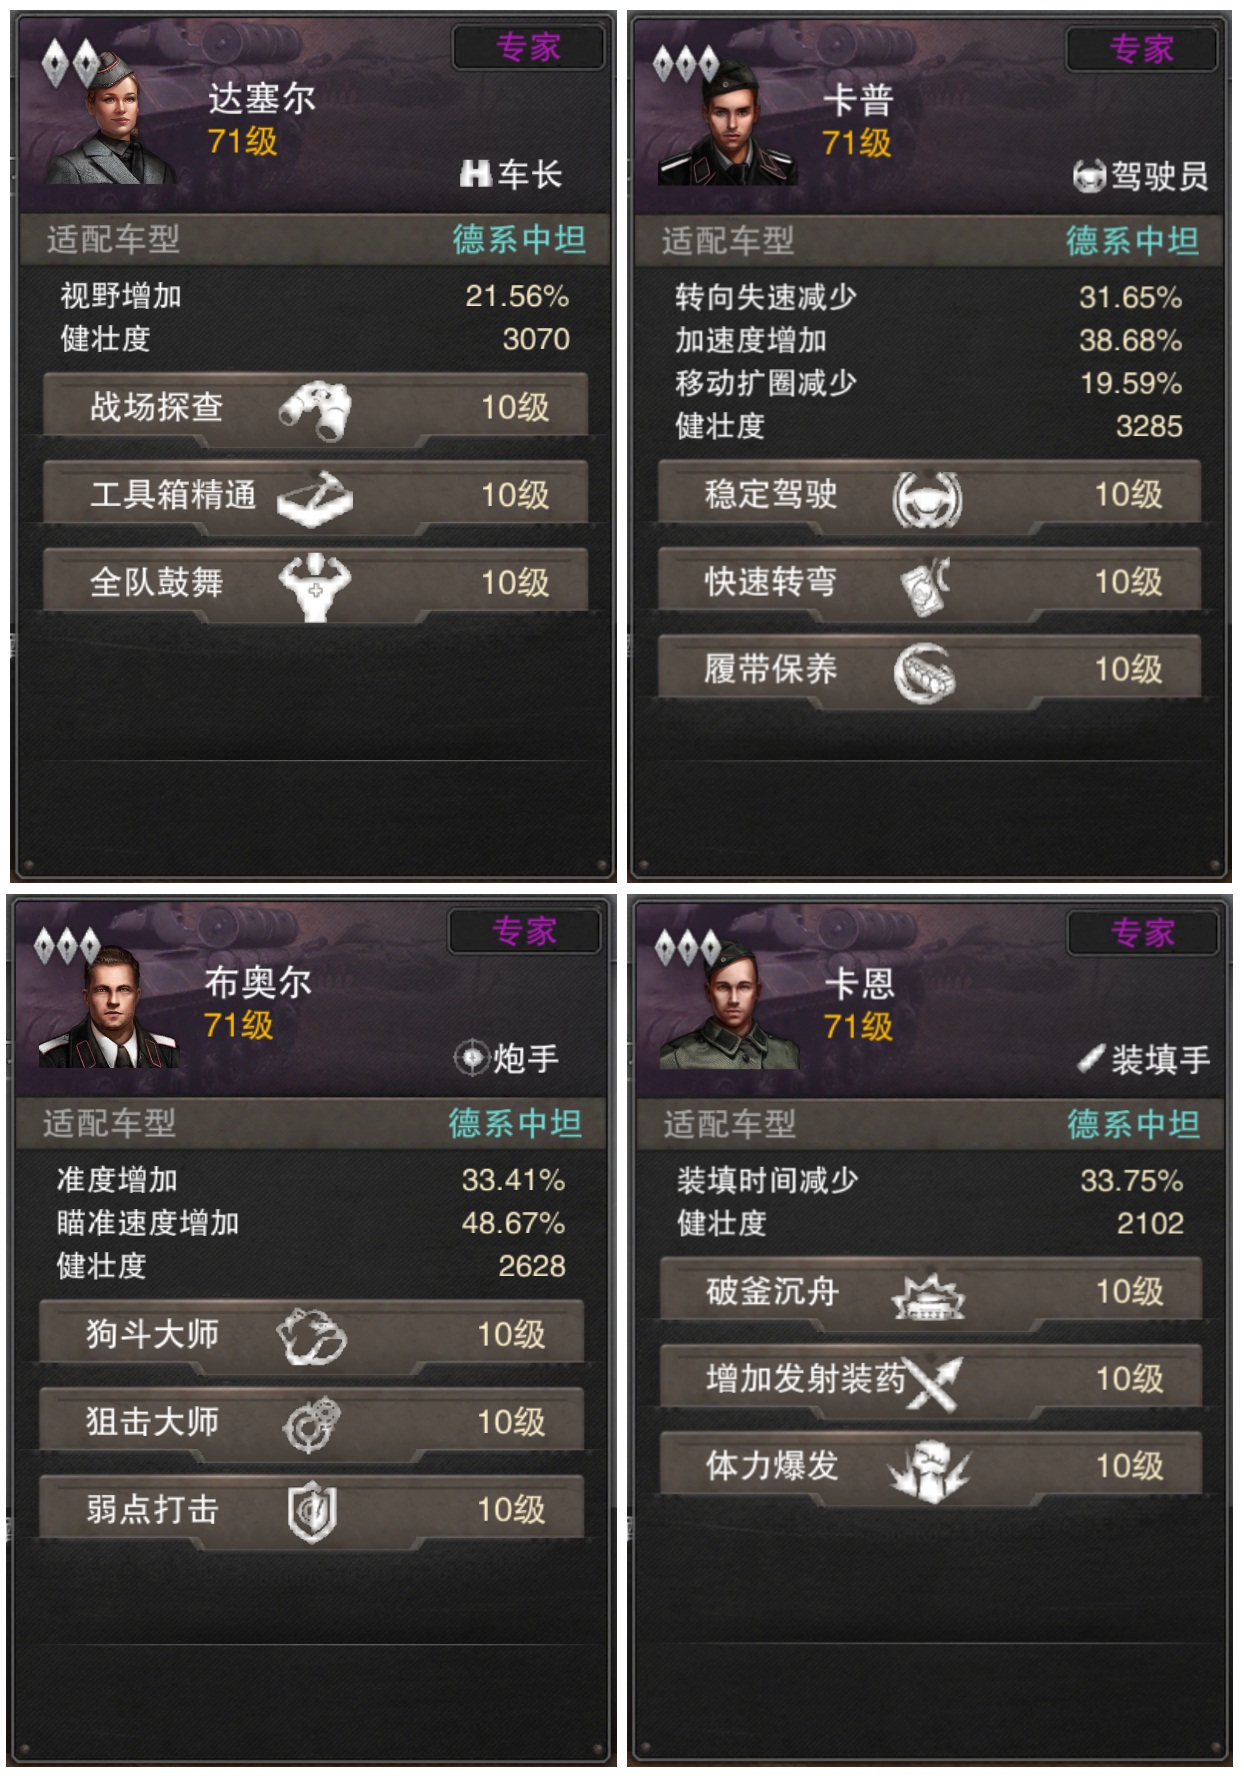Click the crossed shells icon for 增加发射装药
Viewport: 1244px width, 1776px height.
point(934,1382)
